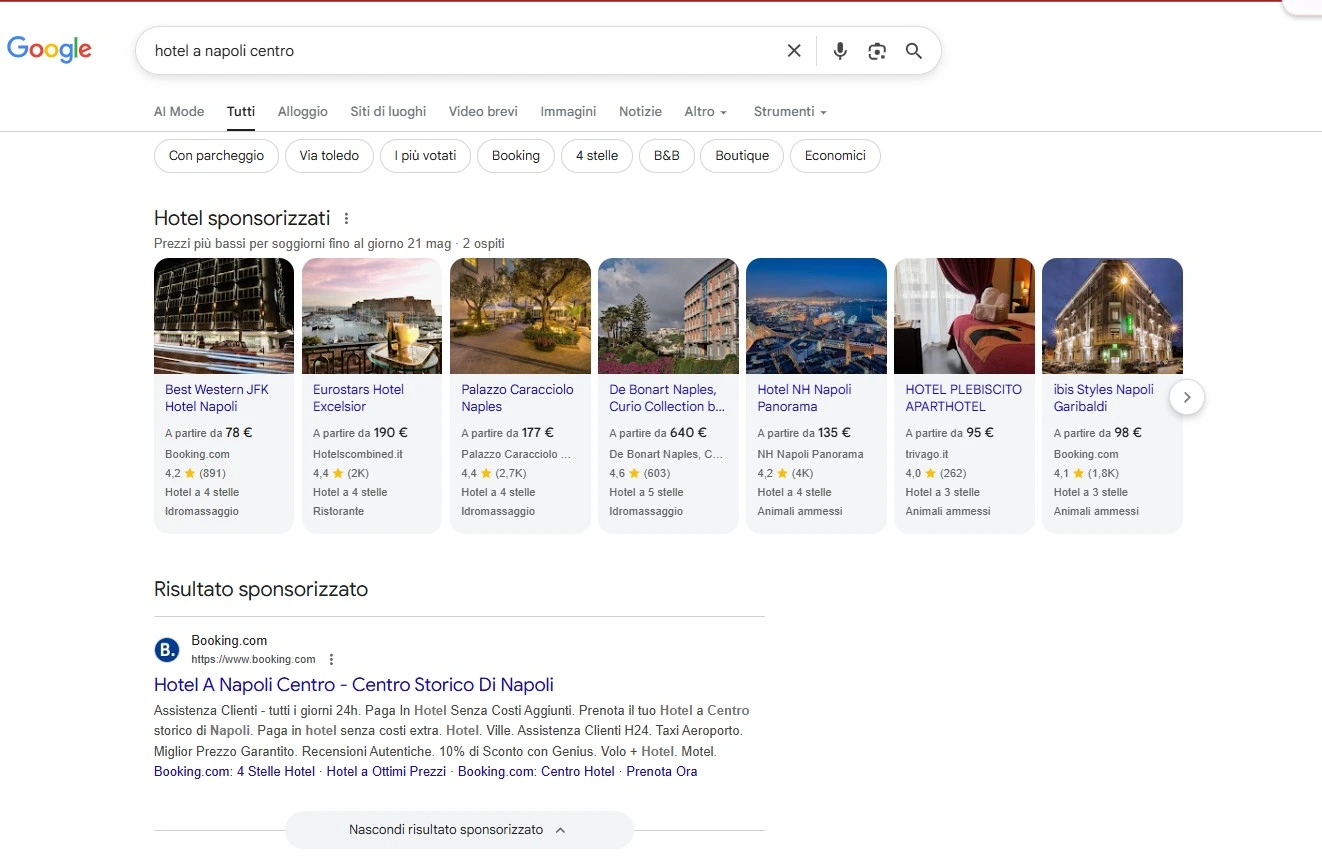Open Hotel NH Napoli Panorama photo

point(816,316)
